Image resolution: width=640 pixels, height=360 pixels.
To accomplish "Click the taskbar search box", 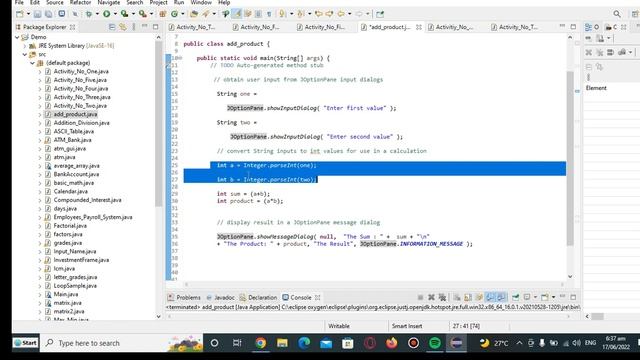I will coord(122,343).
